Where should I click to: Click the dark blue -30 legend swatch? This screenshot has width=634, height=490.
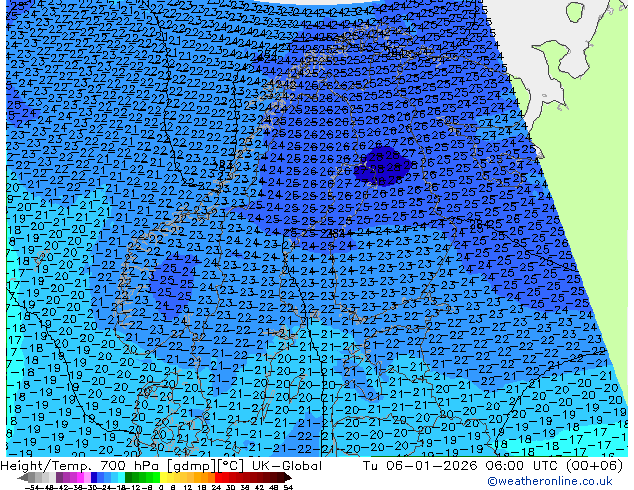coord(94,477)
